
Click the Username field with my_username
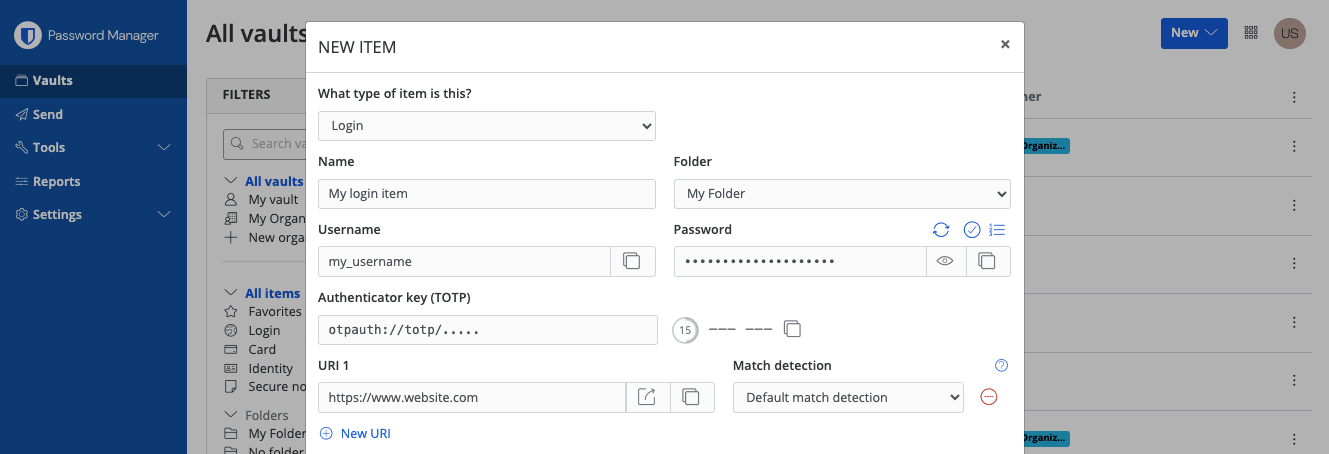[x=464, y=261]
